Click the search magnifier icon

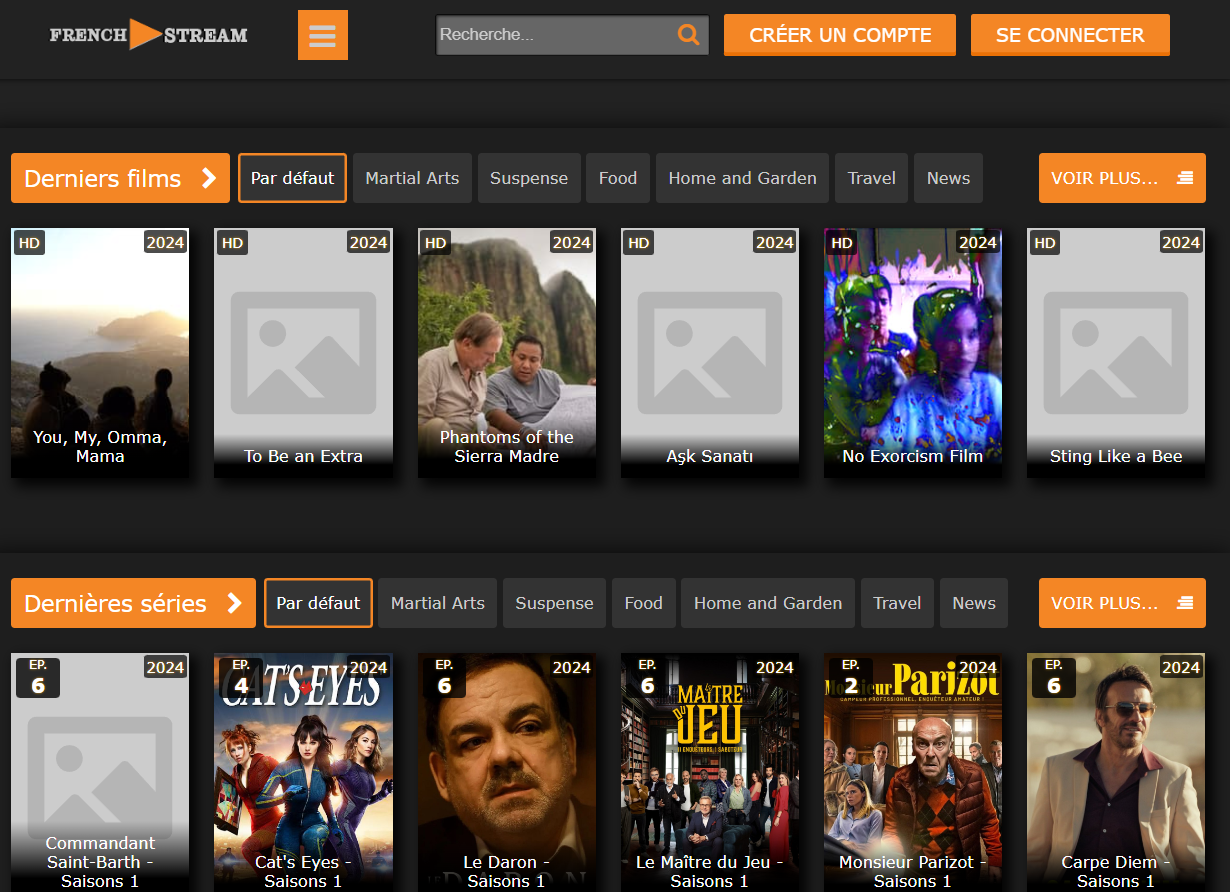688,35
